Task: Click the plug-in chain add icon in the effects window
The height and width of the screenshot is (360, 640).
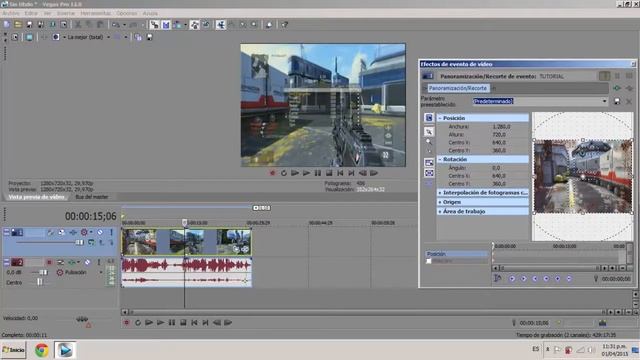Action: pyautogui.click(x=617, y=88)
